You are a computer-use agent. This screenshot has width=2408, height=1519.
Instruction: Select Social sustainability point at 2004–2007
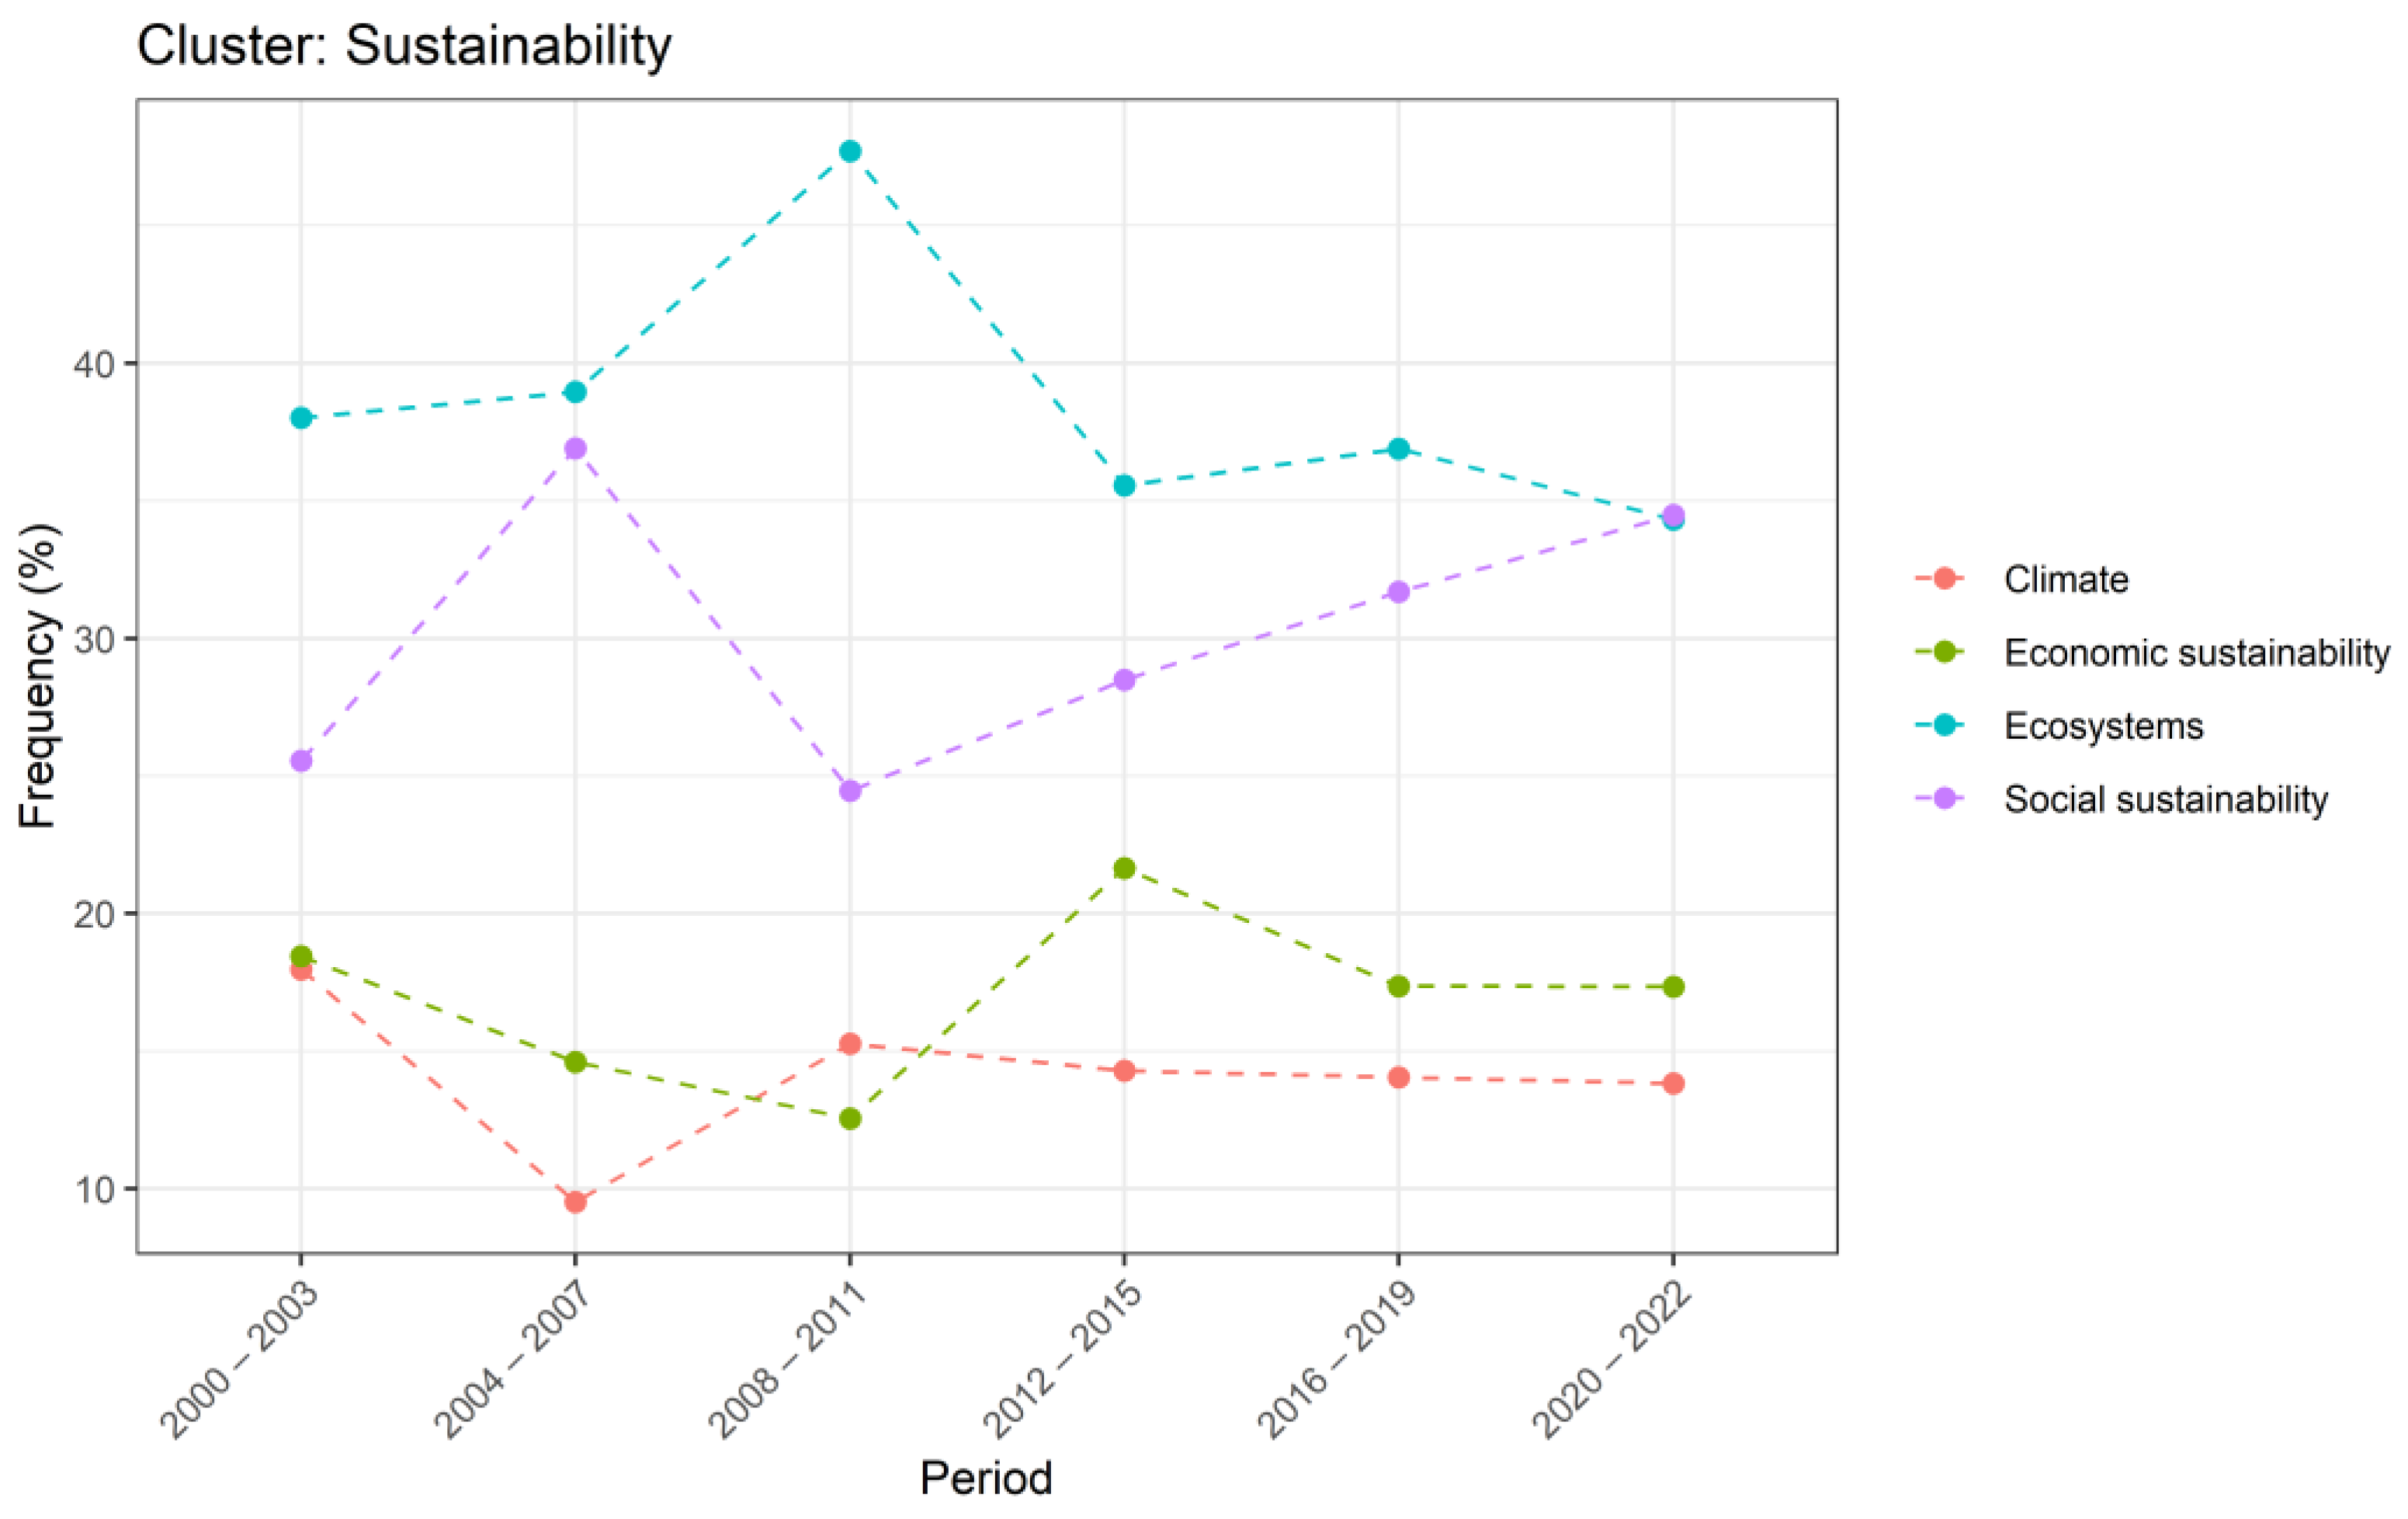575,448
